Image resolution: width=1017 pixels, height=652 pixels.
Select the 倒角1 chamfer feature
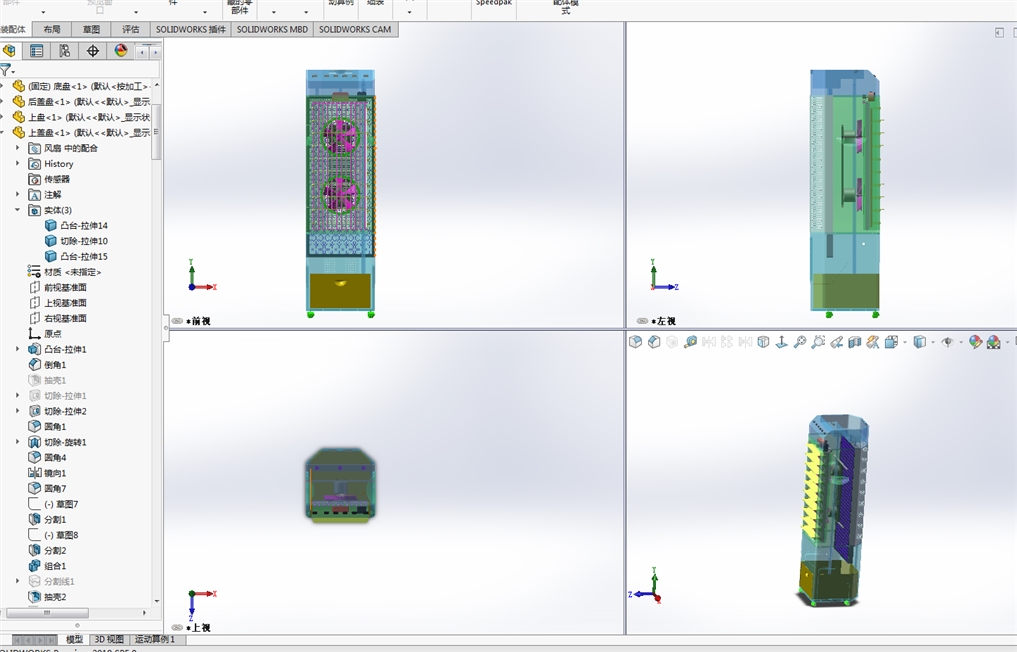(47, 365)
